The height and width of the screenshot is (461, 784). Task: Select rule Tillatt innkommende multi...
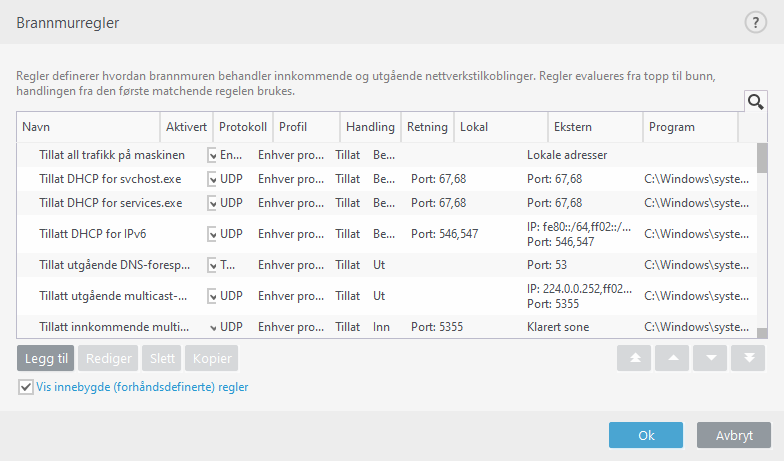click(x=387, y=326)
